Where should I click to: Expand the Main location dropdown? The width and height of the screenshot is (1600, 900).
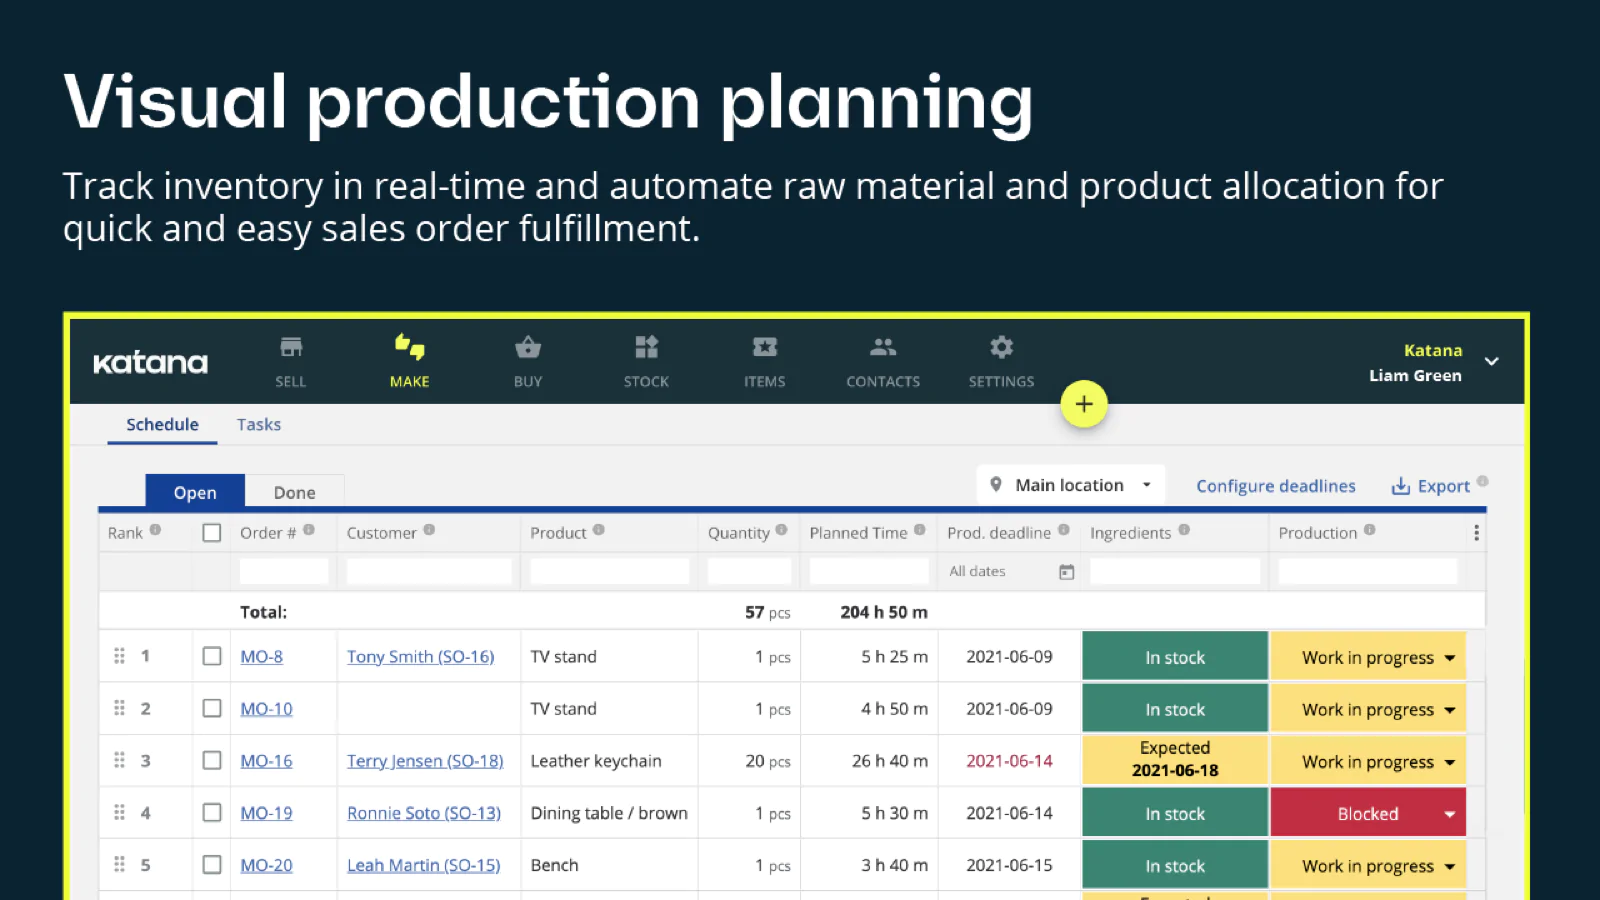(x=1071, y=485)
